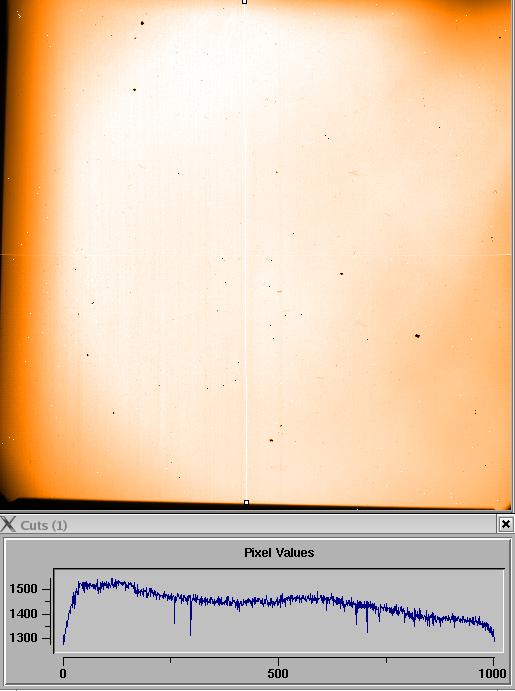Grab the bottom handle of the cut line

(246, 502)
